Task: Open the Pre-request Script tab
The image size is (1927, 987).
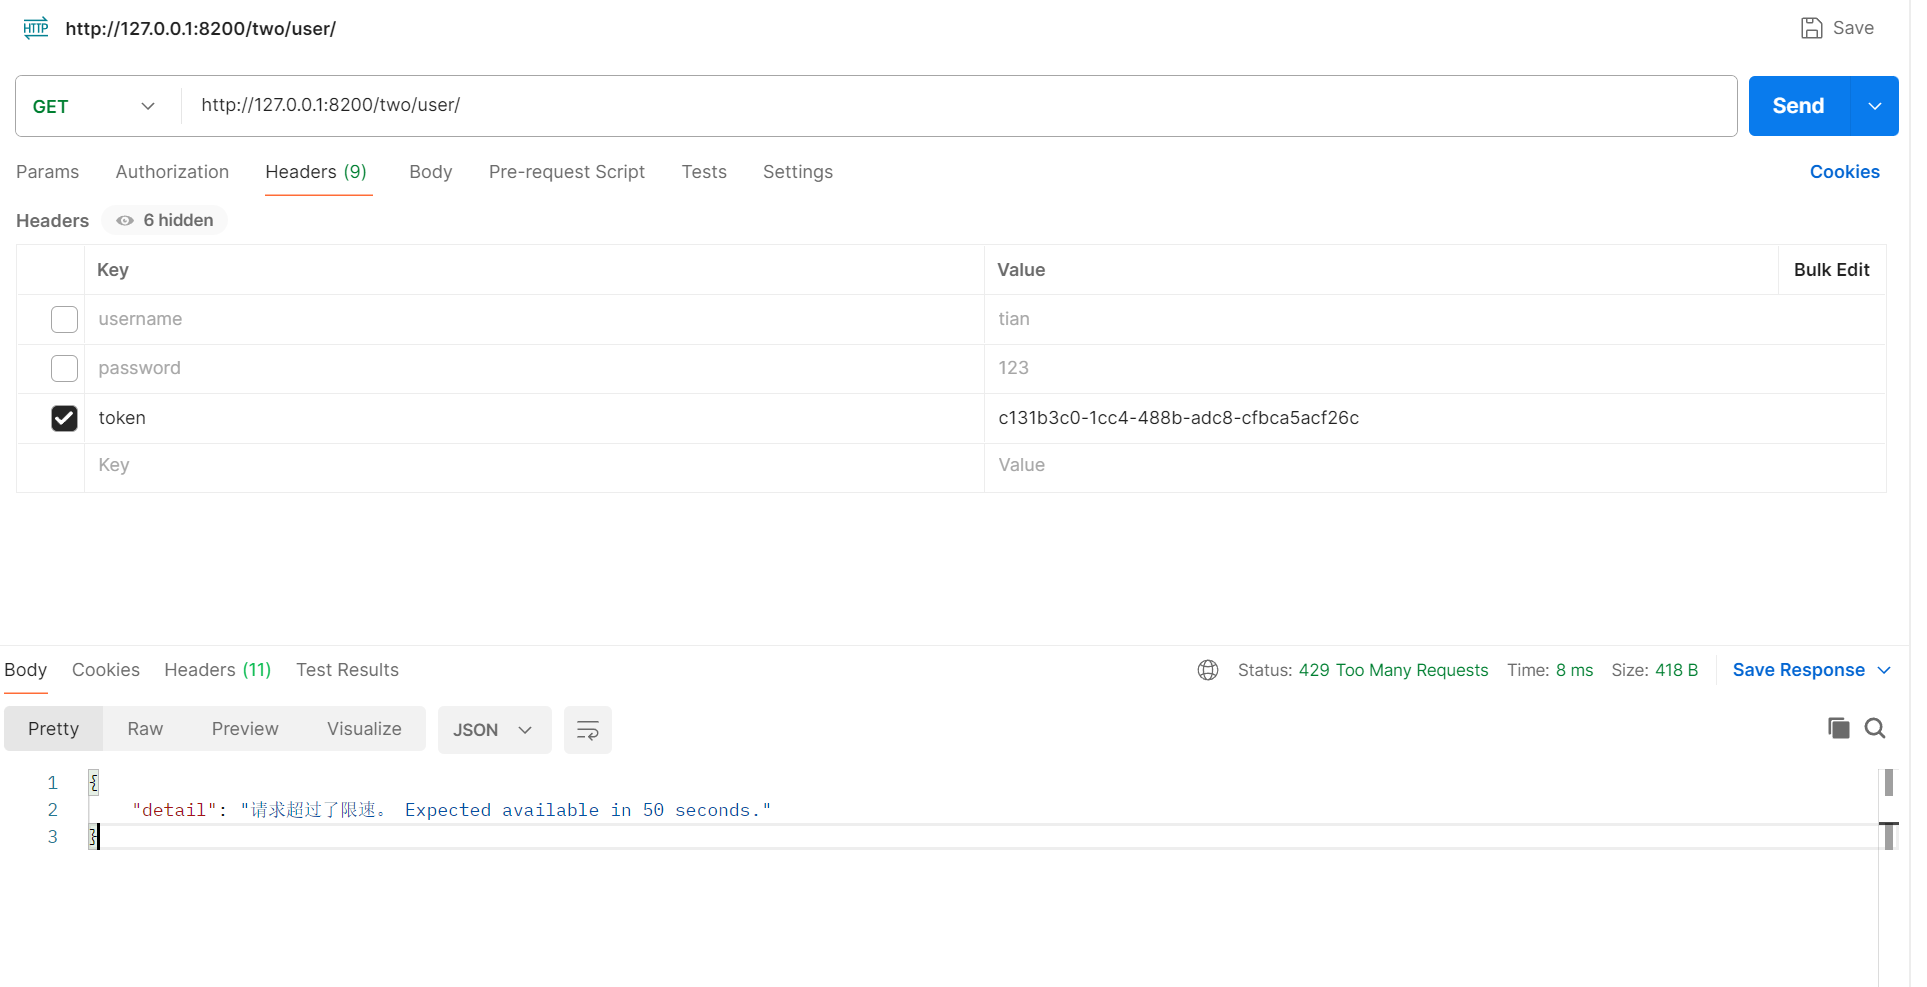Action: (567, 172)
